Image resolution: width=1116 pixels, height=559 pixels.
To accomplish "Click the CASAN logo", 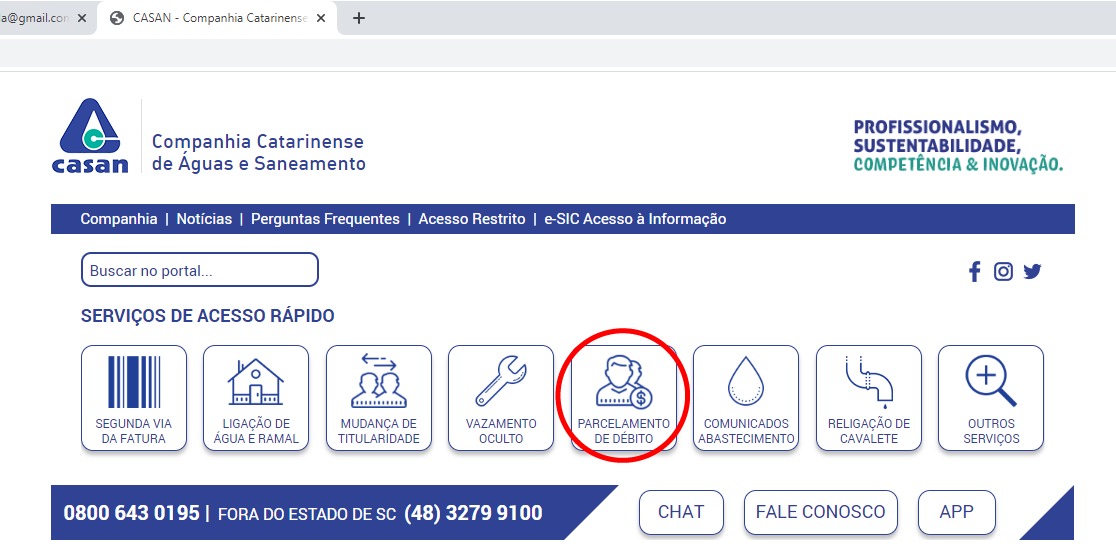I will 91,136.
